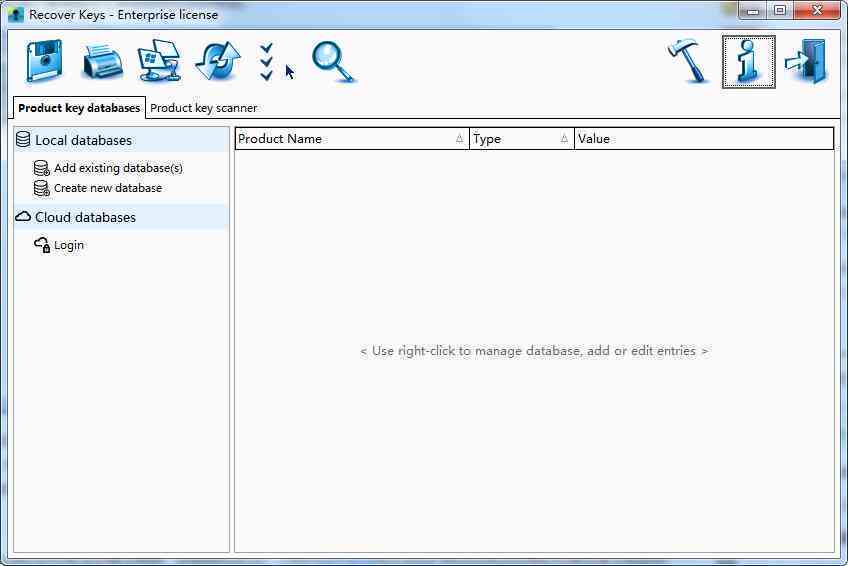Select Add existing database(s)

pos(118,168)
